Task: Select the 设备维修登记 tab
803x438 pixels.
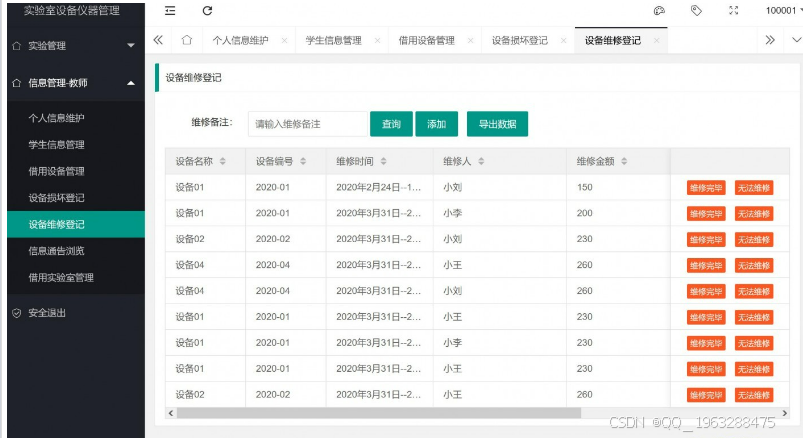Action: click(x=613, y=40)
